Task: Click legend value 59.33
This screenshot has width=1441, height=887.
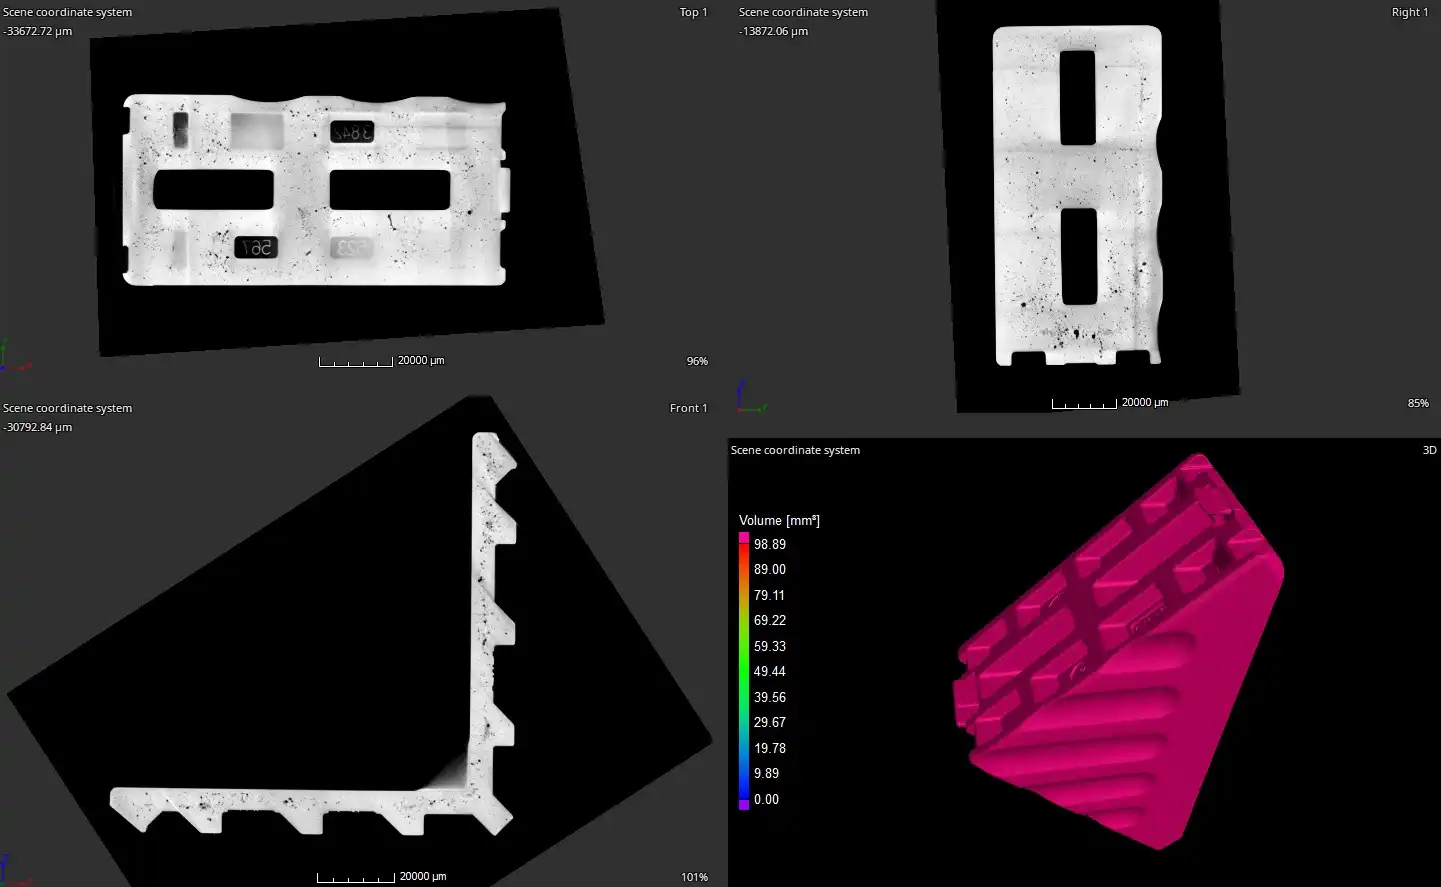Action: pyautogui.click(x=770, y=647)
